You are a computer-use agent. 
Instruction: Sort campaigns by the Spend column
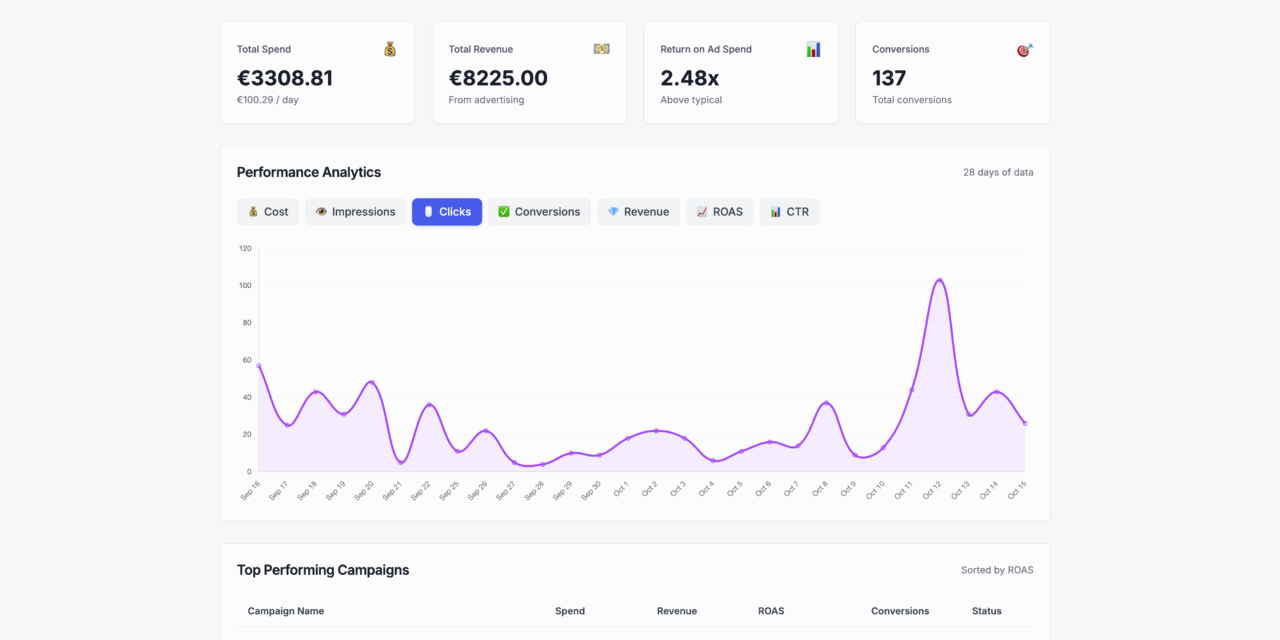tap(569, 611)
